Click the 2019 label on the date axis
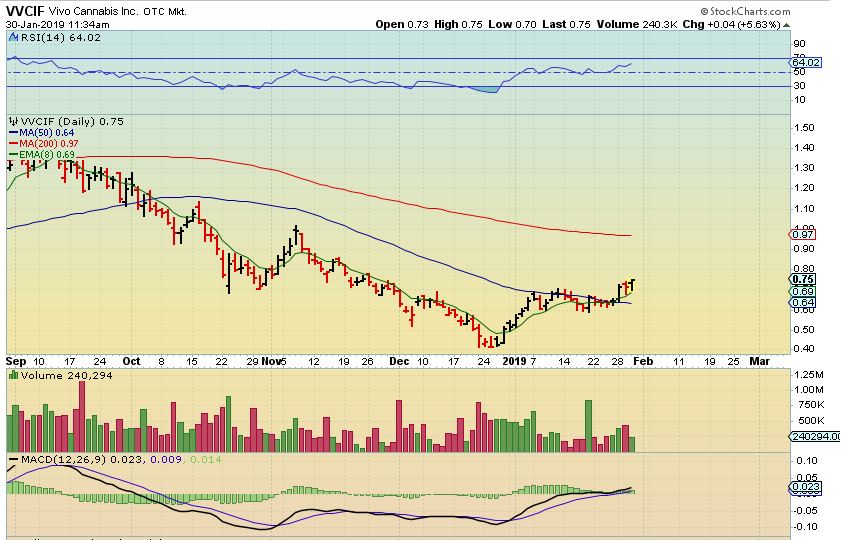This screenshot has width=844, height=540. pos(514,361)
